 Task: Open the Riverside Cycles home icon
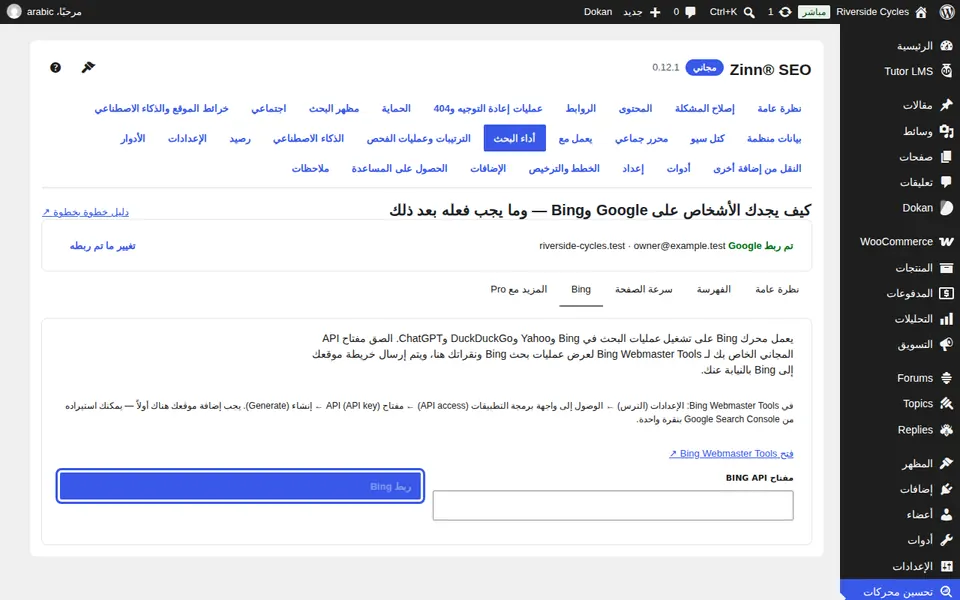tap(921, 12)
